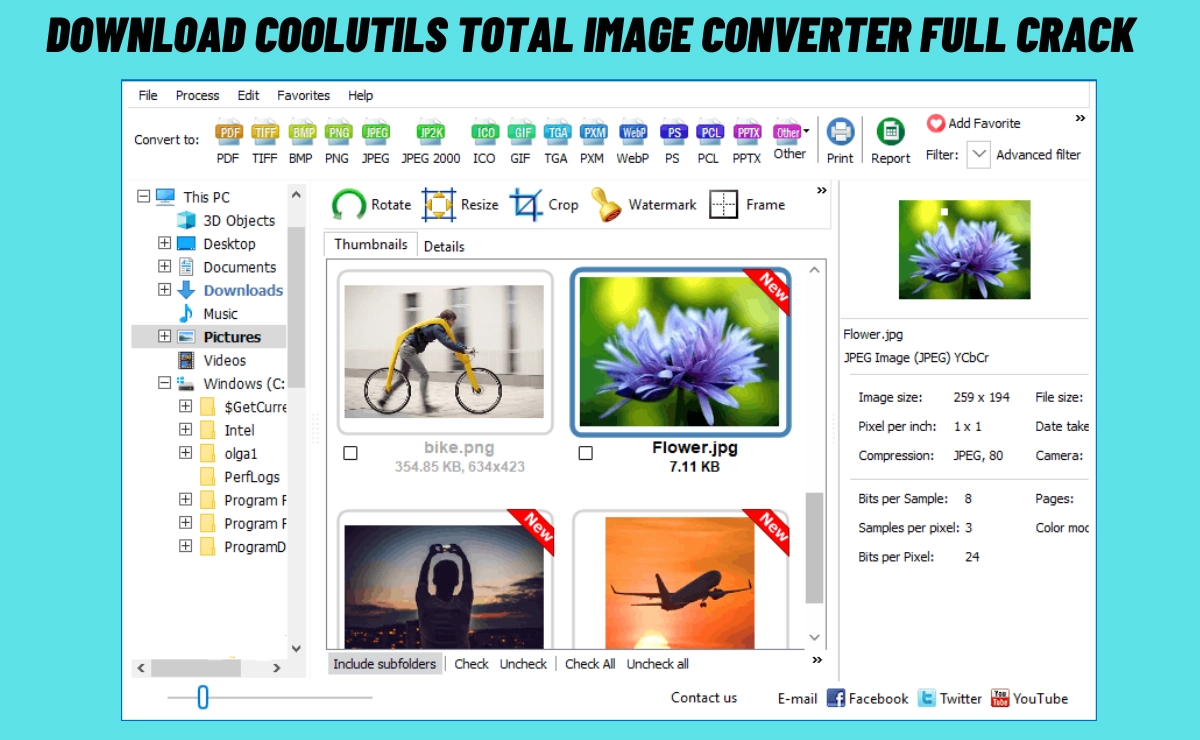The width and height of the screenshot is (1200, 740).
Task: Use the Crop tool
Action: (x=544, y=204)
